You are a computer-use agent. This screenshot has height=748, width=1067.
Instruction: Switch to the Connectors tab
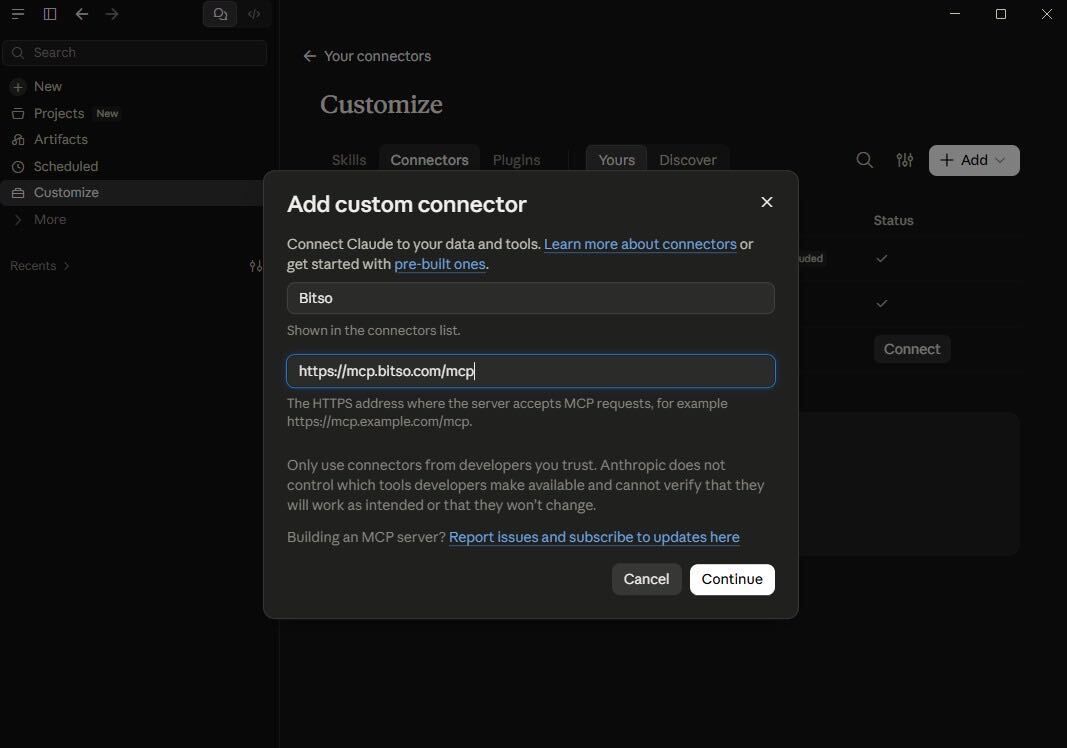(429, 160)
